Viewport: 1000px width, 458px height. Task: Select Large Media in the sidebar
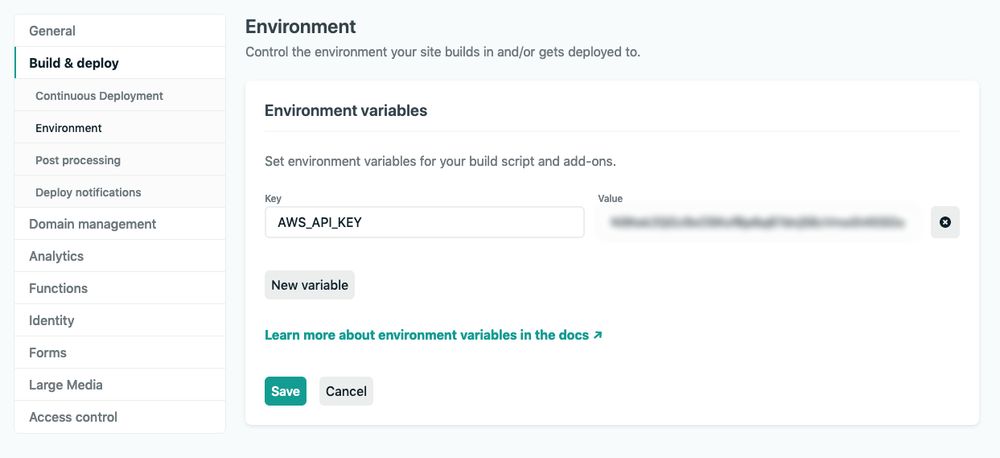[x=66, y=385]
